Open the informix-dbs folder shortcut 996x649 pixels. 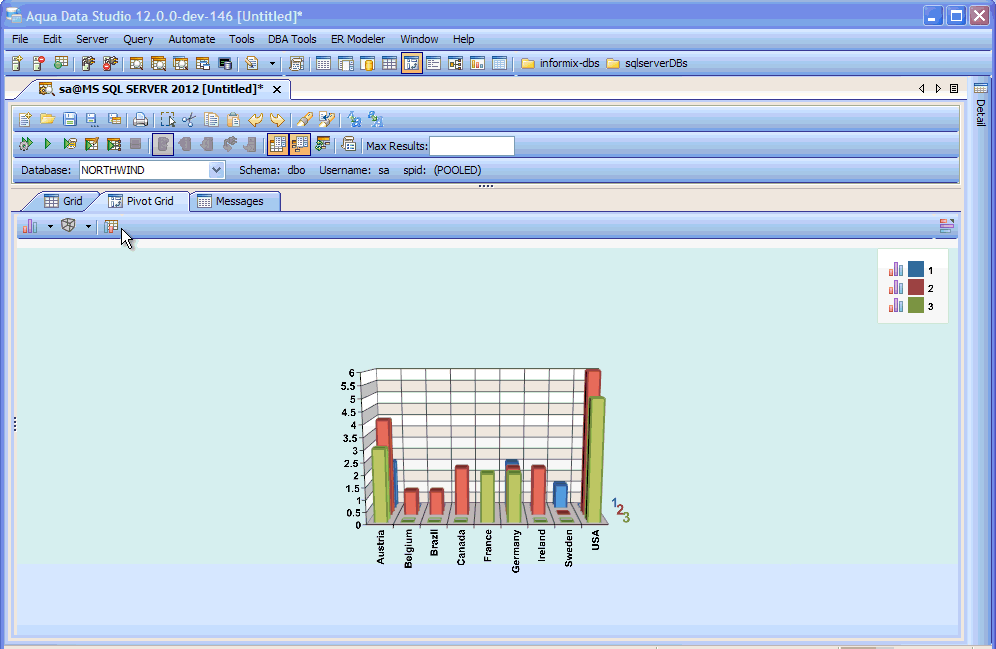point(560,63)
